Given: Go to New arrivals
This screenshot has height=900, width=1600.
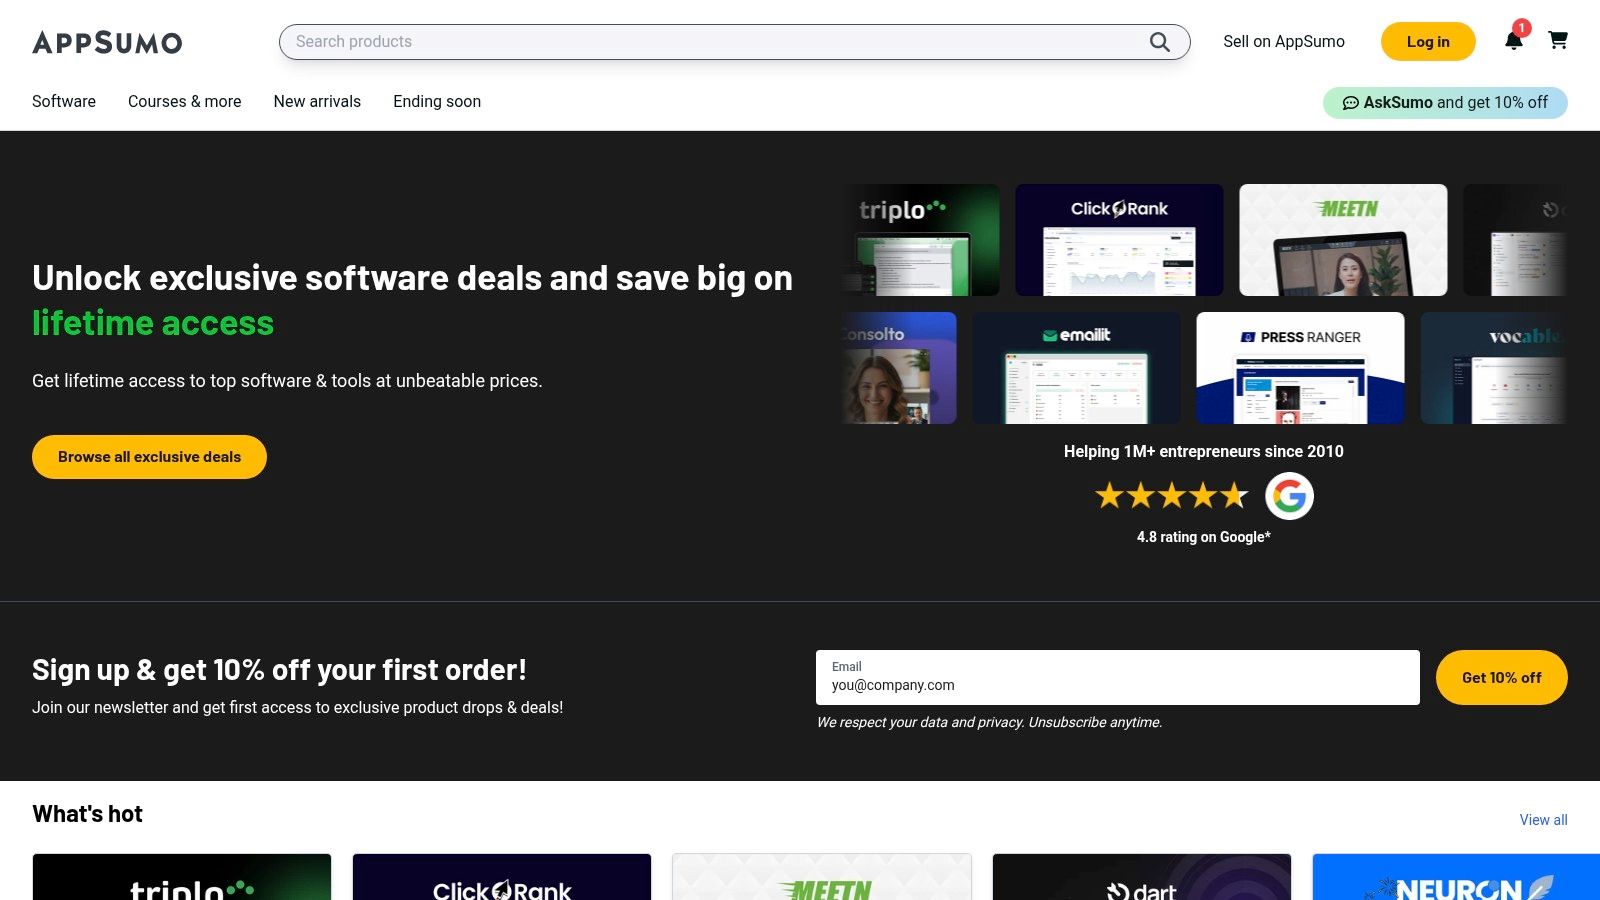Looking at the screenshot, I should coord(317,101).
